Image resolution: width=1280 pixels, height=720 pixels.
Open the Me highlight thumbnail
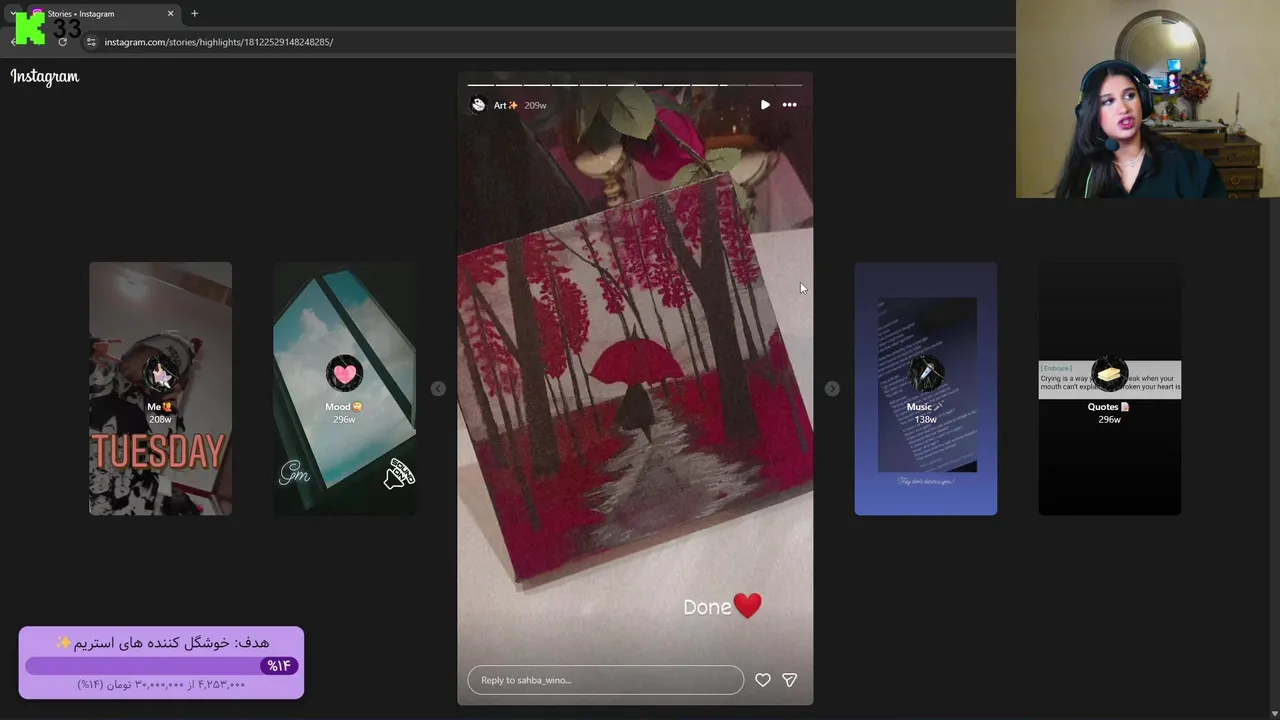(160, 389)
